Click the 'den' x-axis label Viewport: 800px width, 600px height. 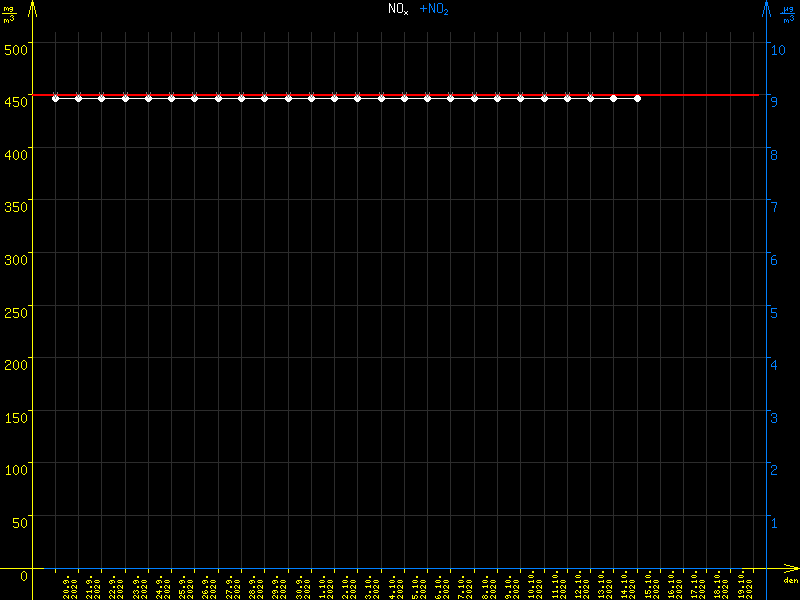tap(790, 581)
